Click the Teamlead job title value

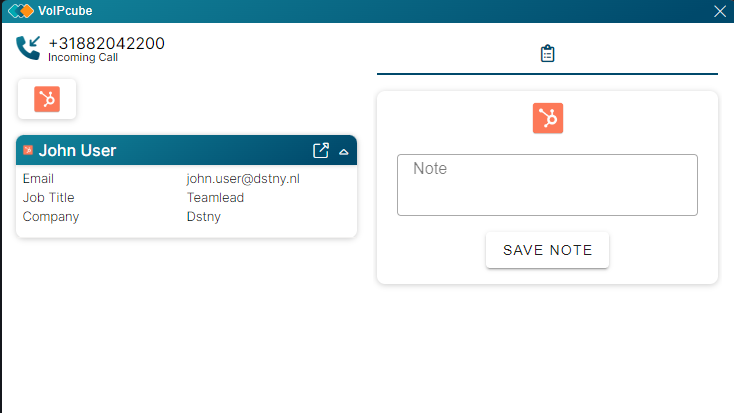tap(215, 198)
